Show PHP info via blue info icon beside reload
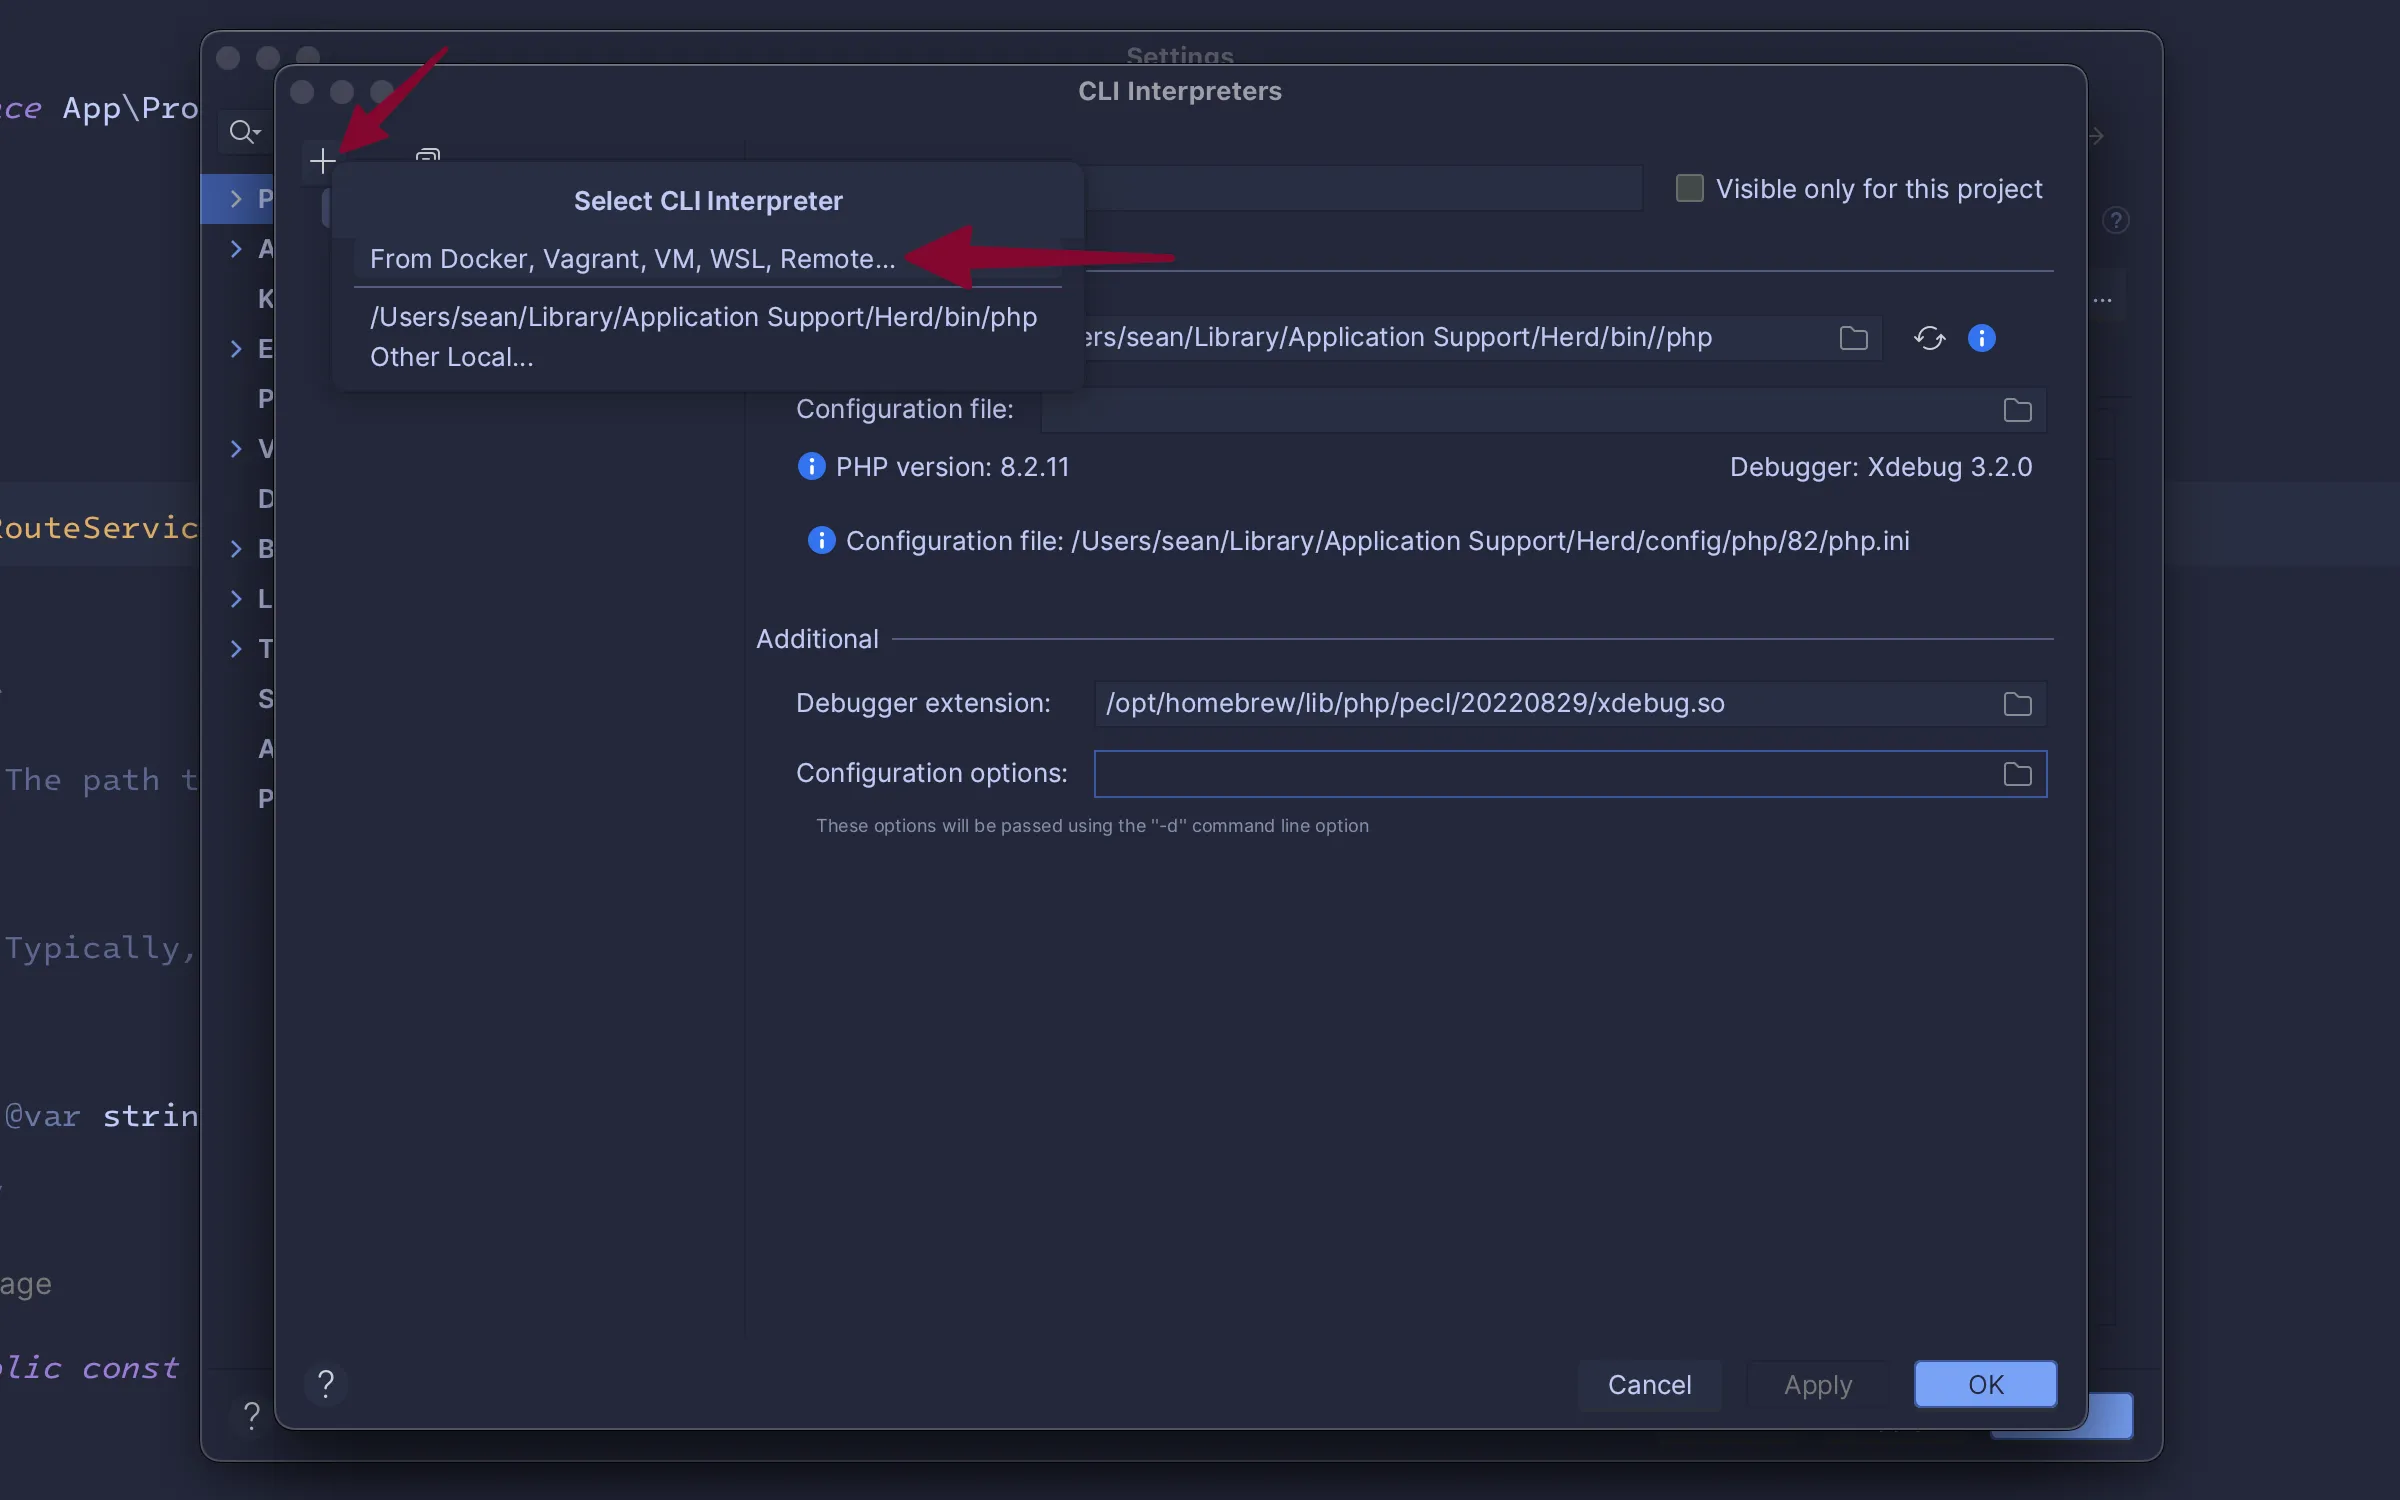Image resolution: width=2400 pixels, height=1500 pixels. coord(1981,338)
